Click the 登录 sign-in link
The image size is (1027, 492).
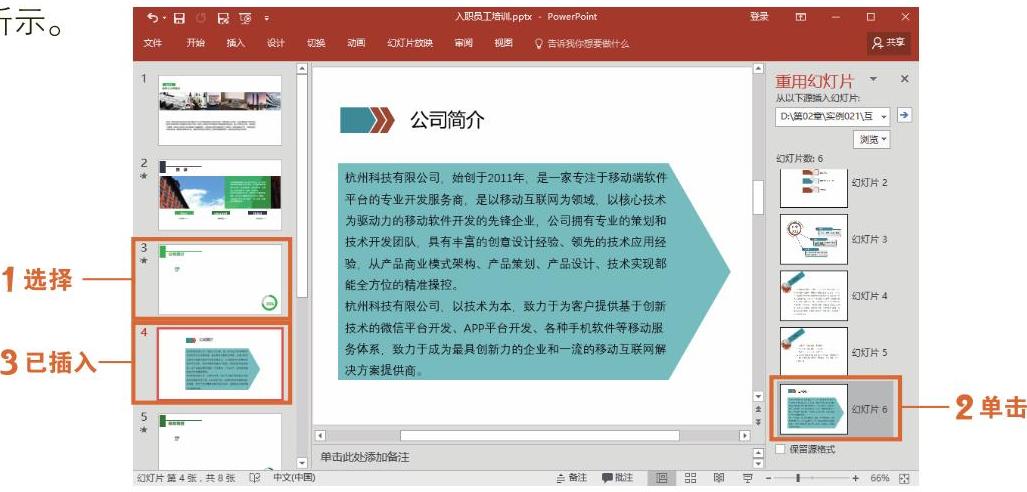tap(760, 17)
